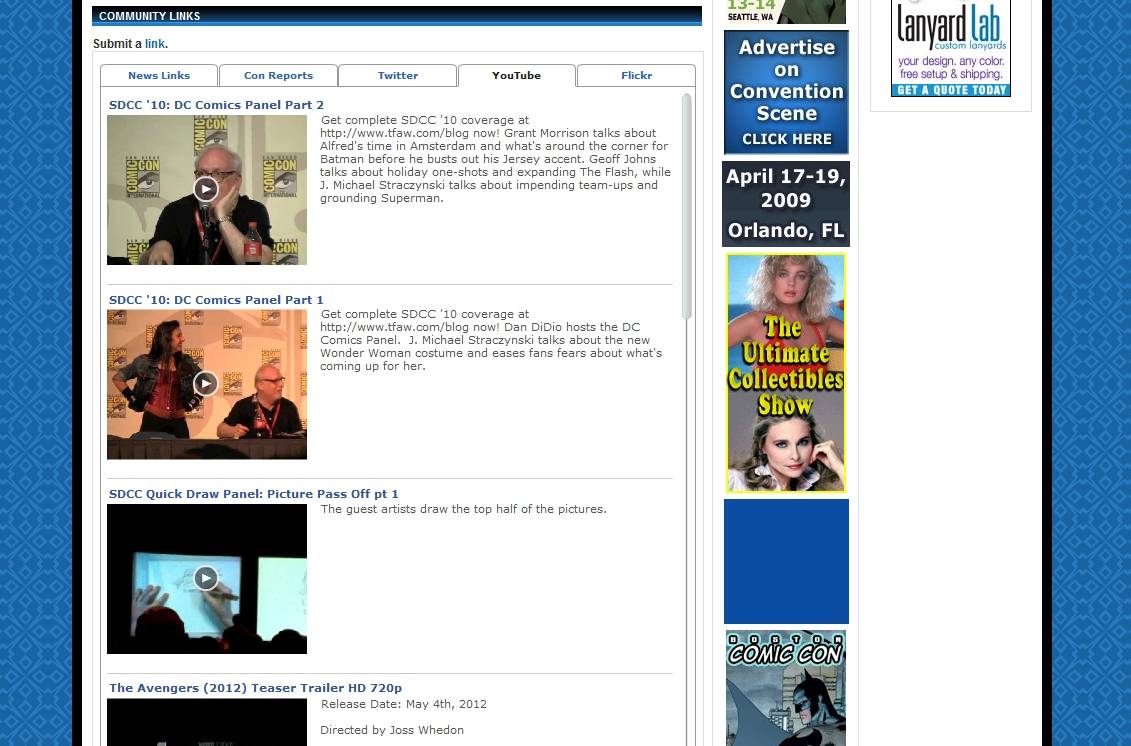This screenshot has width=1131, height=746.
Task: Click the Advertise on Convention Scene banner
Action: (786, 92)
